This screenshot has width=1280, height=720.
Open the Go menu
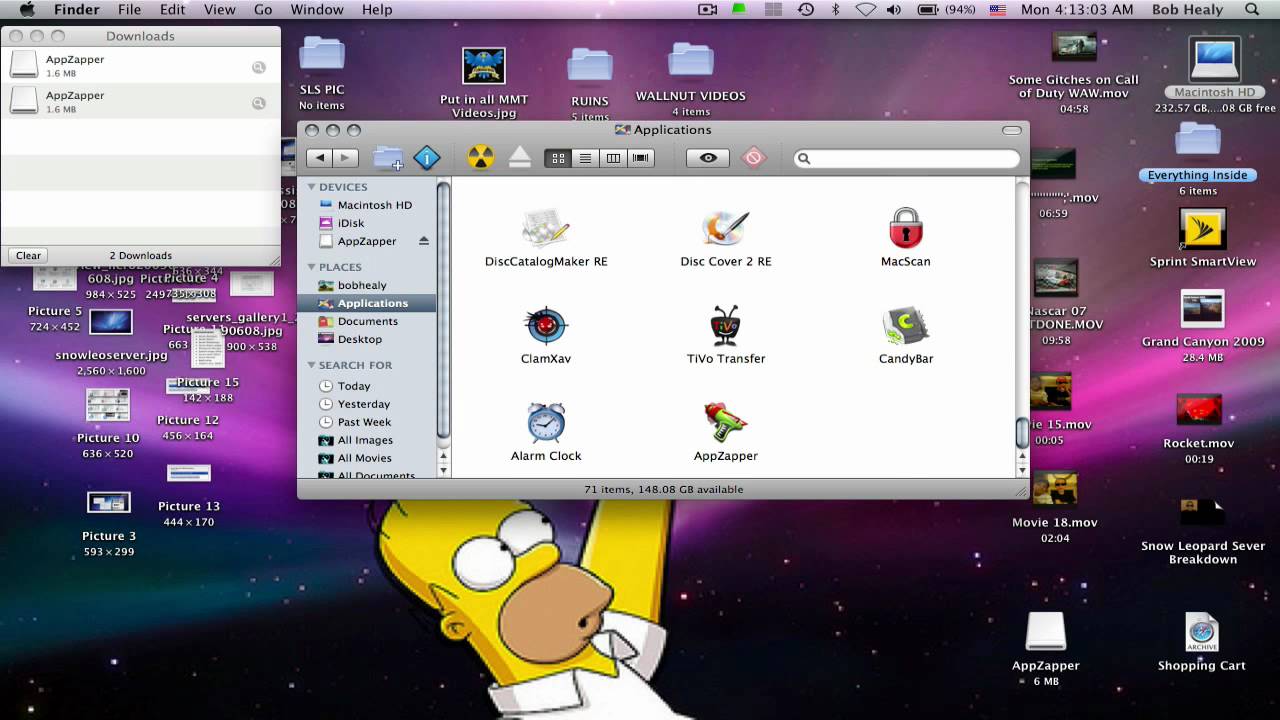click(x=263, y=9)
